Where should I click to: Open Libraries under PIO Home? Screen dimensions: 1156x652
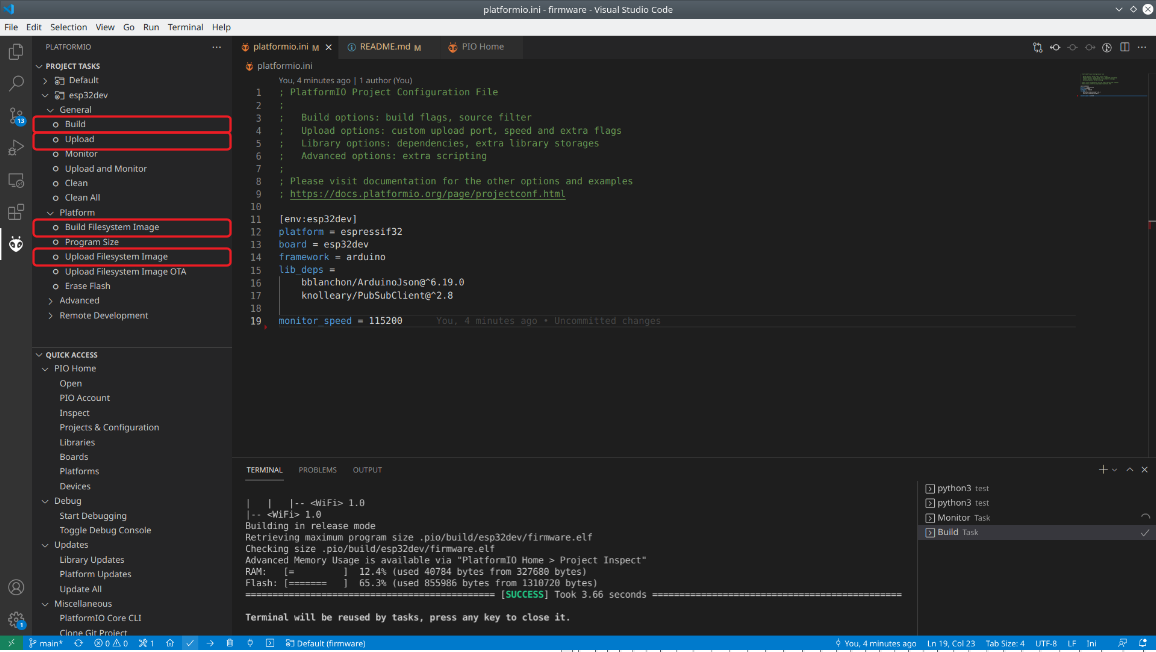[77, 443]
